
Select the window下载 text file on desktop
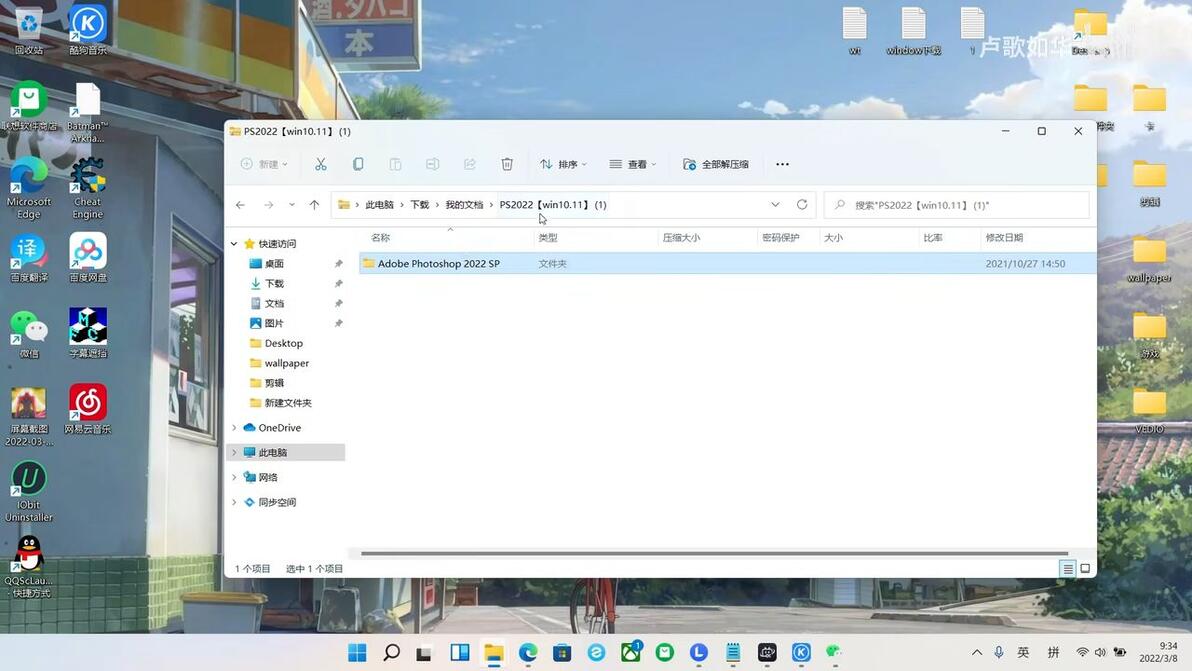pyautogui.click(x=914, y=31)
